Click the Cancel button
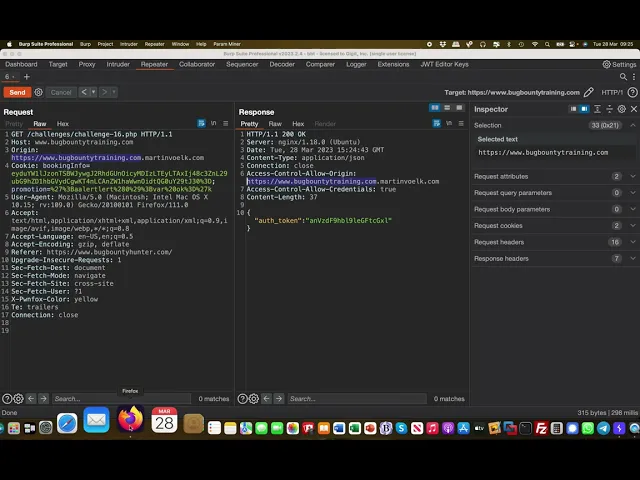Viewport: 640px width, 480px height. click(61, 92)
